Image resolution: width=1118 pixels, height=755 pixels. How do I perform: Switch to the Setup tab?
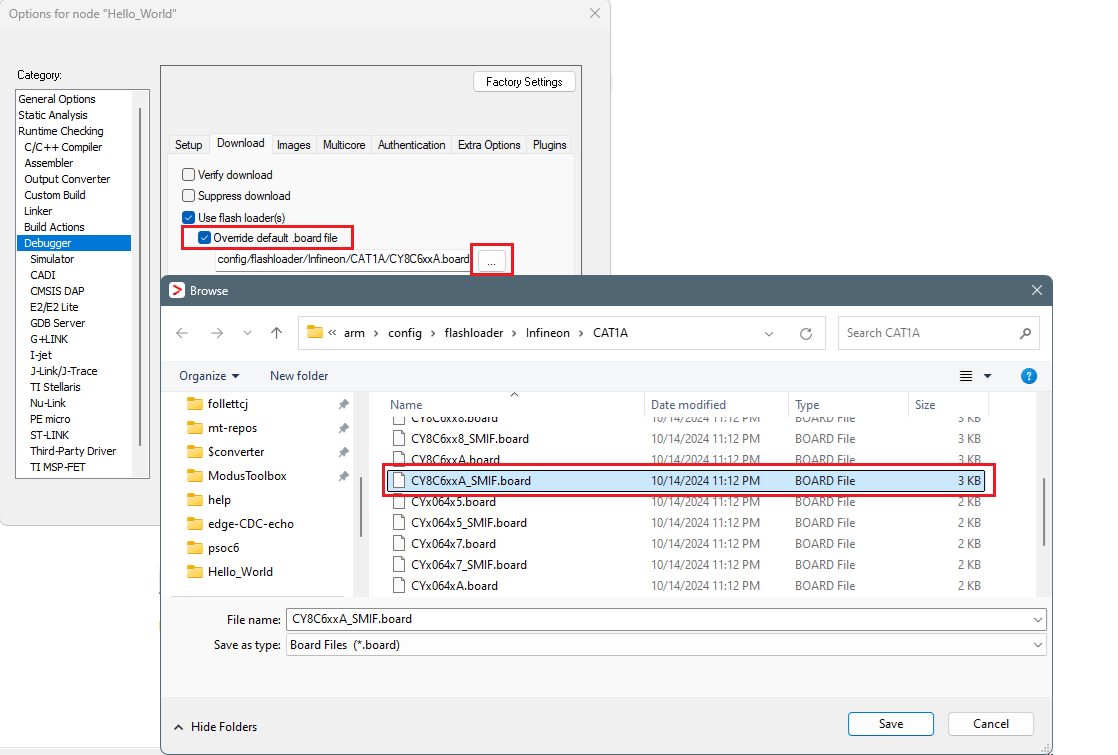188,145
